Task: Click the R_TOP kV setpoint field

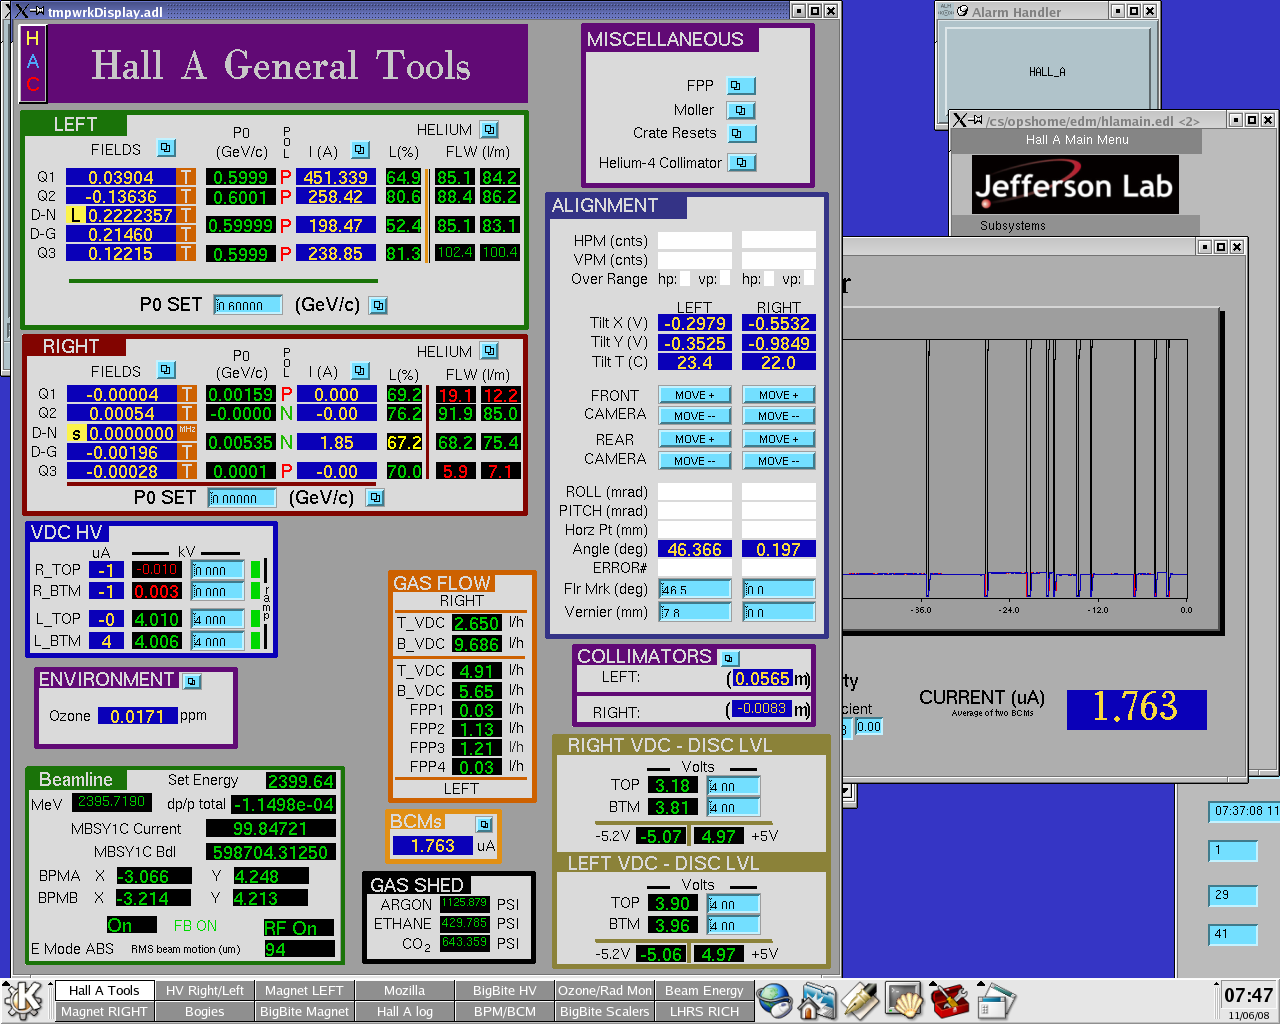Action: tap(218, 570)
